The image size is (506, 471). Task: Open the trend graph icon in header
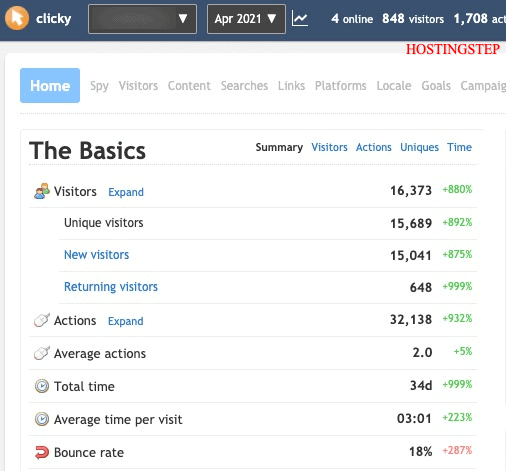pos(300,19)
